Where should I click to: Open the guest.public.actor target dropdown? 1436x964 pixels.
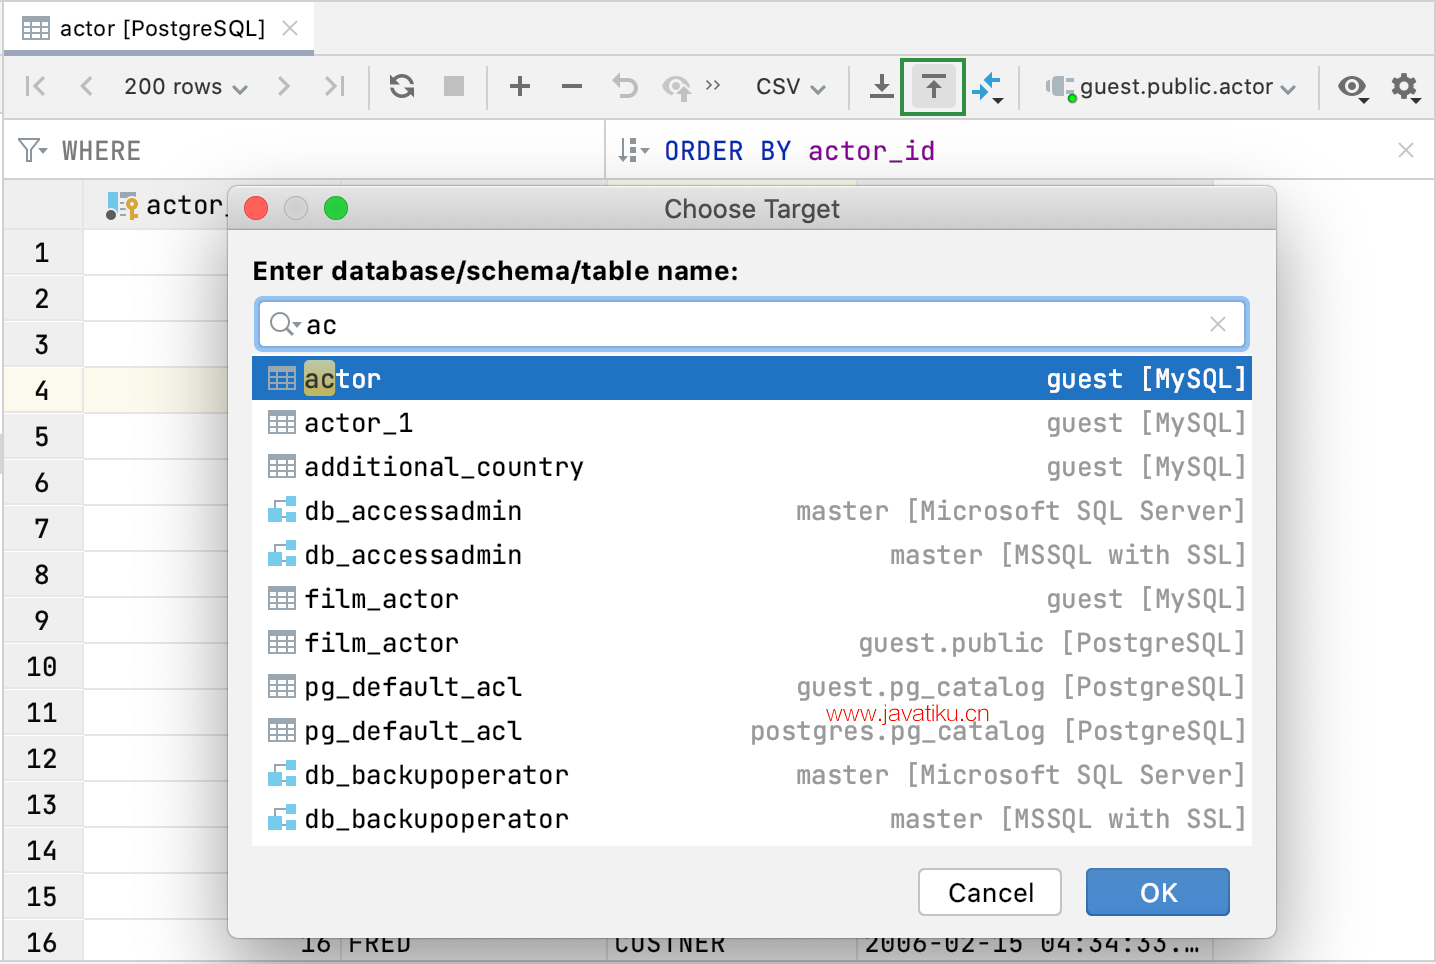click(x=1170, y=87)
